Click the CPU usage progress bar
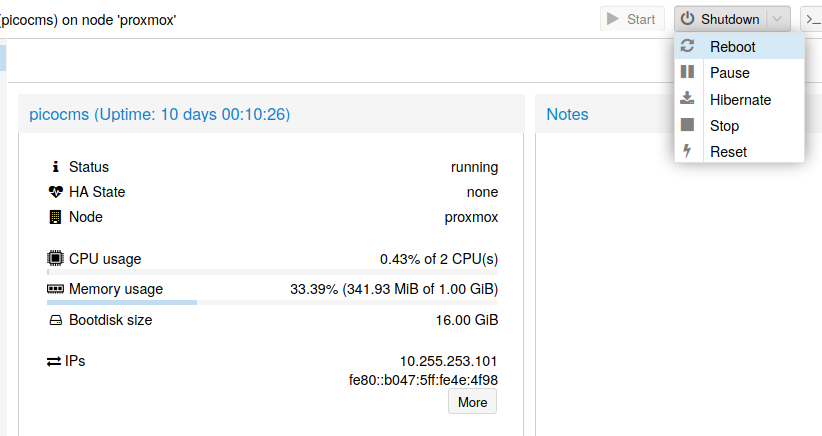The width and height of the screenshot is (822, 436). point(272,271)
